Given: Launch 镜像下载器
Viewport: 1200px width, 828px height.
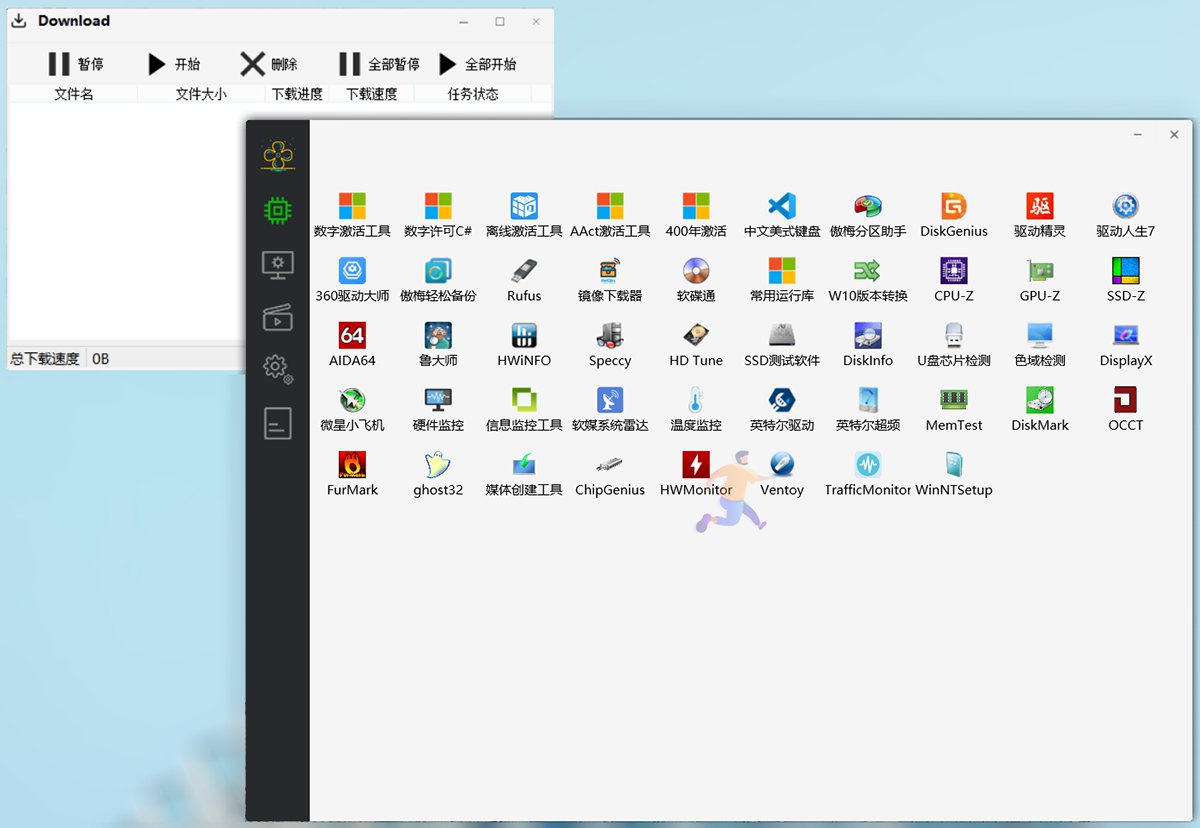Looking at the screenshot, I should point(610,280).
